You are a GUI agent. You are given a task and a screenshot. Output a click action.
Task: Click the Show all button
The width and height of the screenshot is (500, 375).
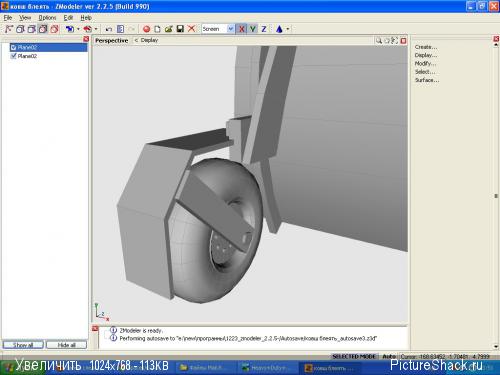coord(23,345)
